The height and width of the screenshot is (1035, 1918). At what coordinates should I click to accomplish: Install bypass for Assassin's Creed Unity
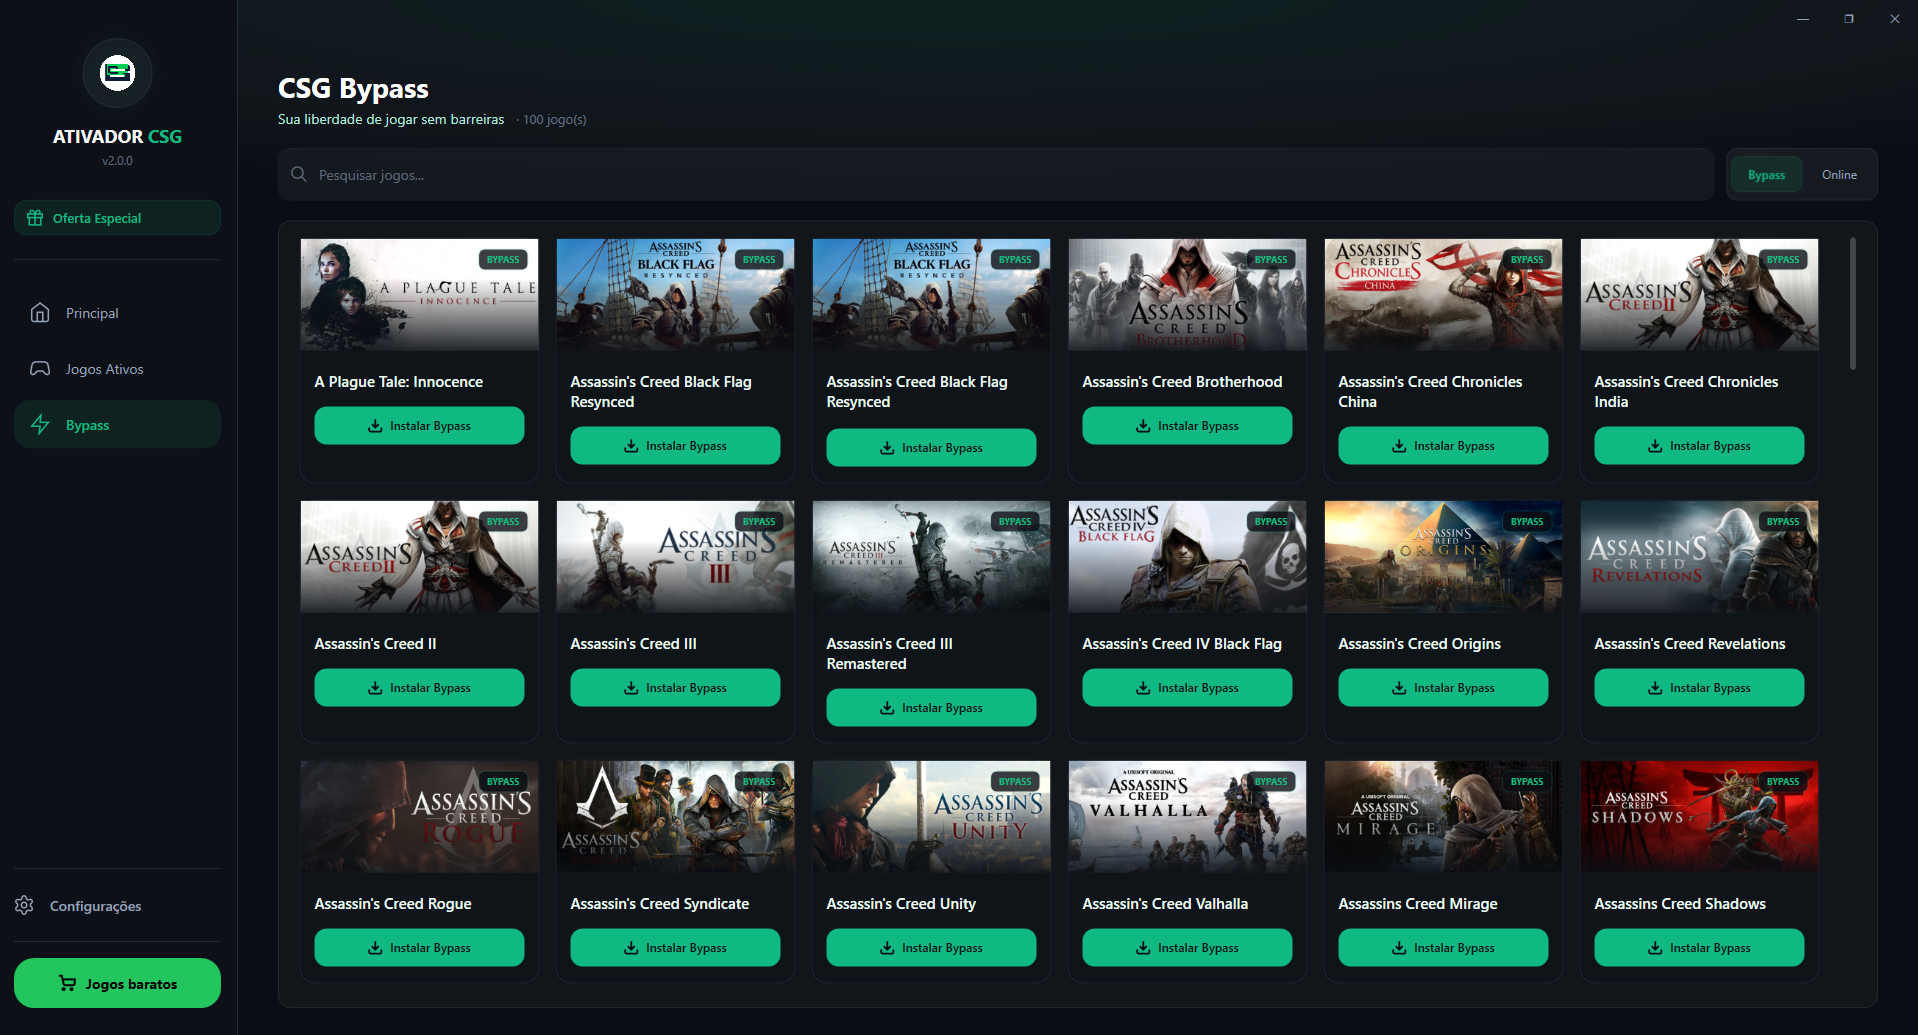coord(931,948)
